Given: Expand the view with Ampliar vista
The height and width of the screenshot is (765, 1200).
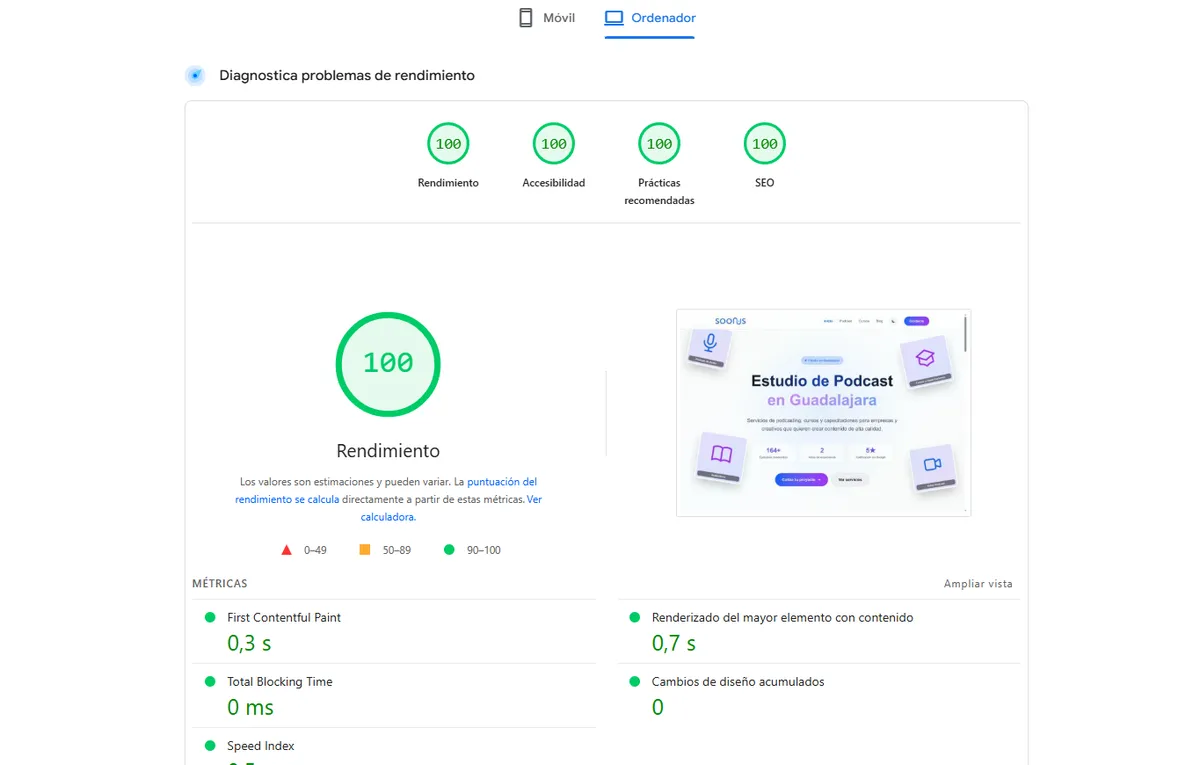Looking at the screenshot, I should [x=977, y=583].
